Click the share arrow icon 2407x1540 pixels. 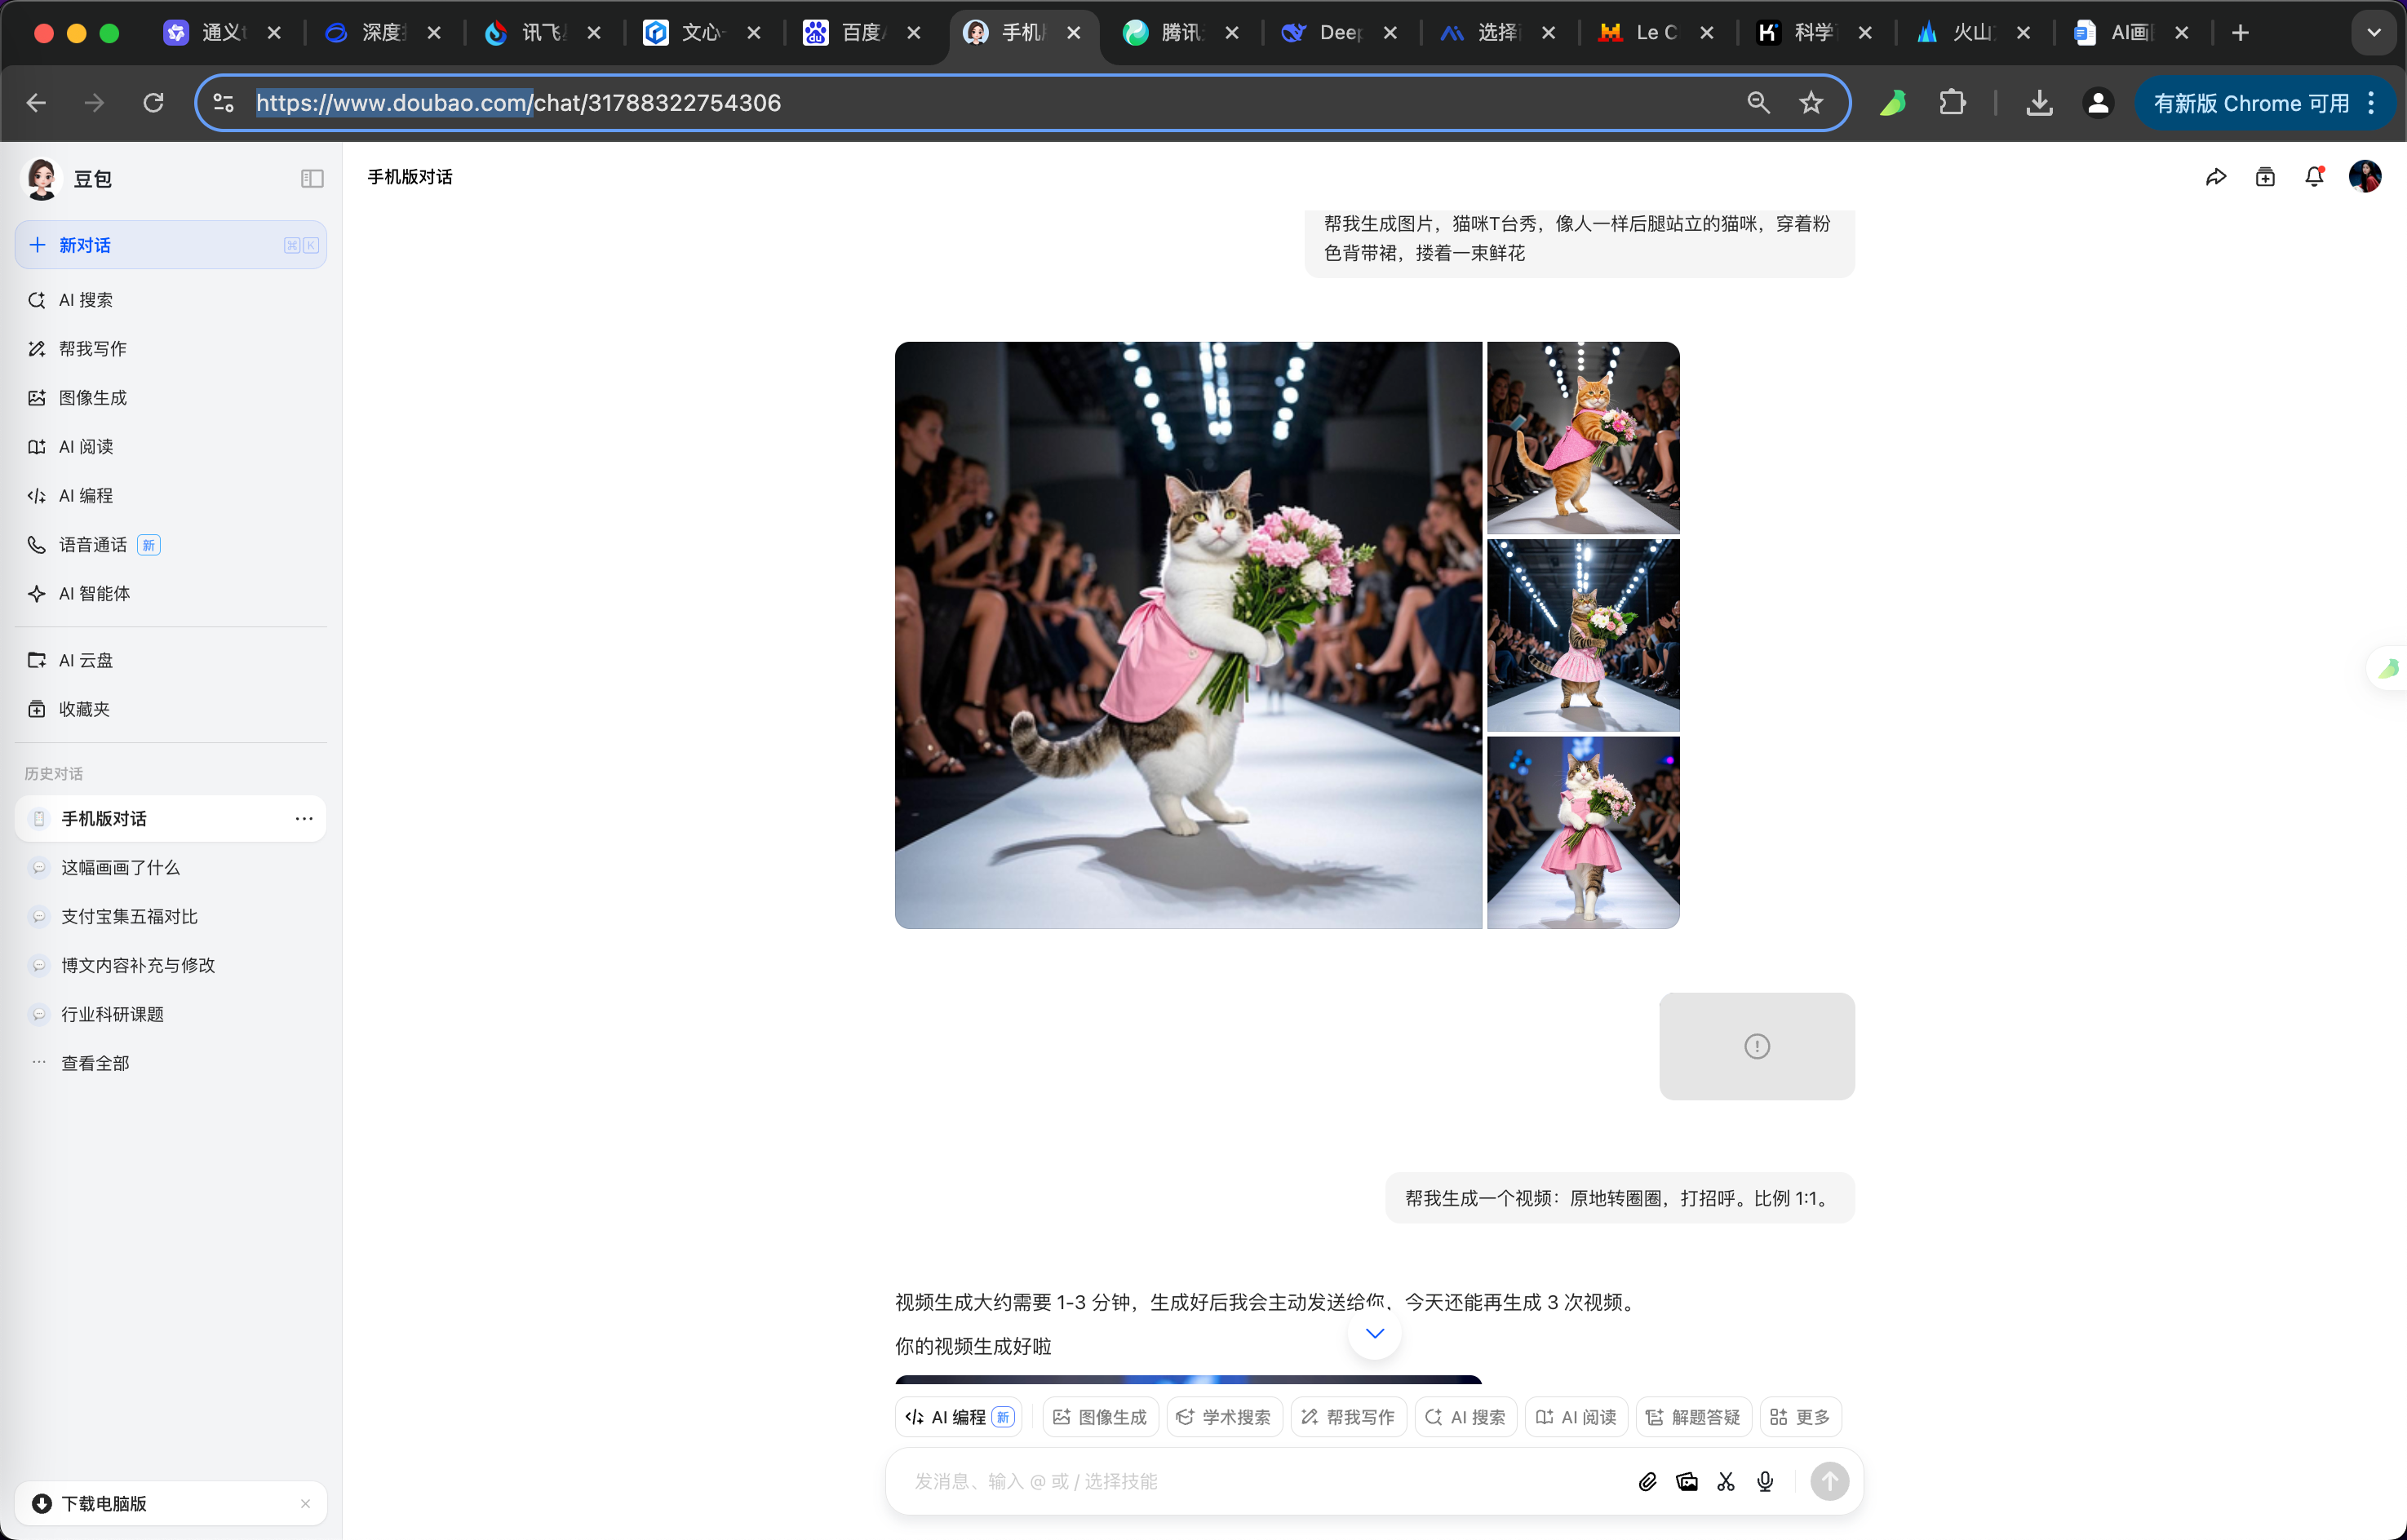(x=2216, y=177)
